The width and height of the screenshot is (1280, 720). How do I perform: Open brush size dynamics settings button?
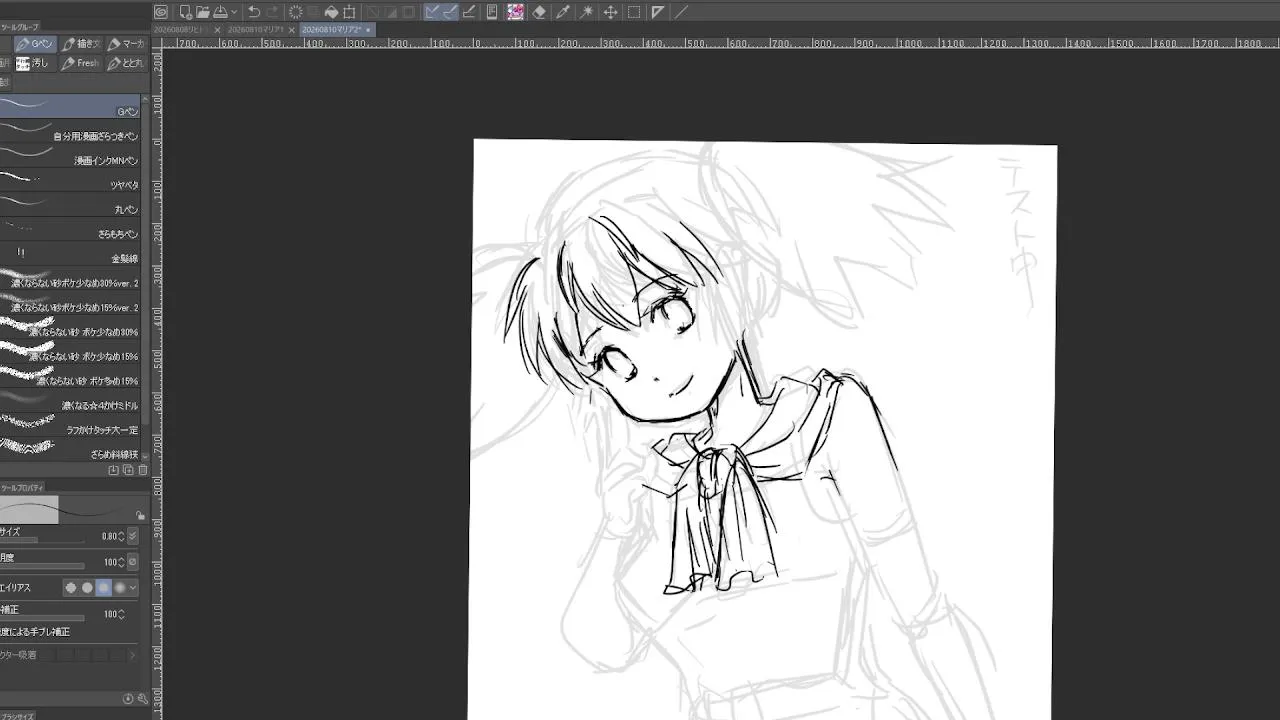pyautogui.click(x=133, y=536)
